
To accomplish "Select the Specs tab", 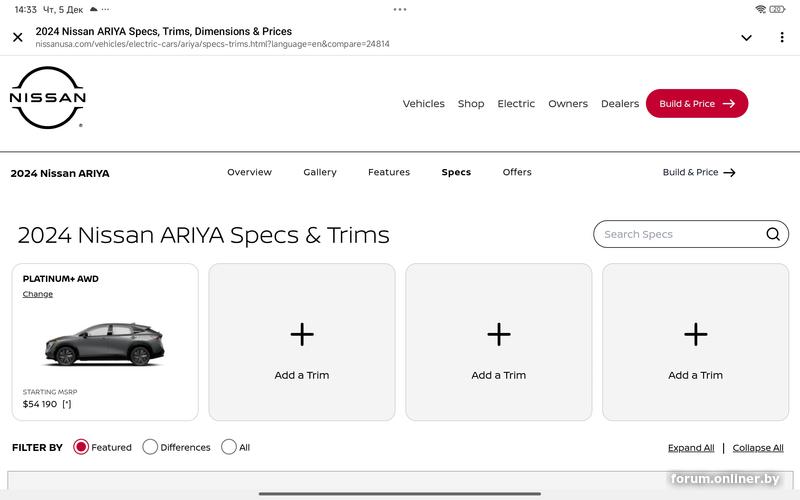I will (456, 172).
